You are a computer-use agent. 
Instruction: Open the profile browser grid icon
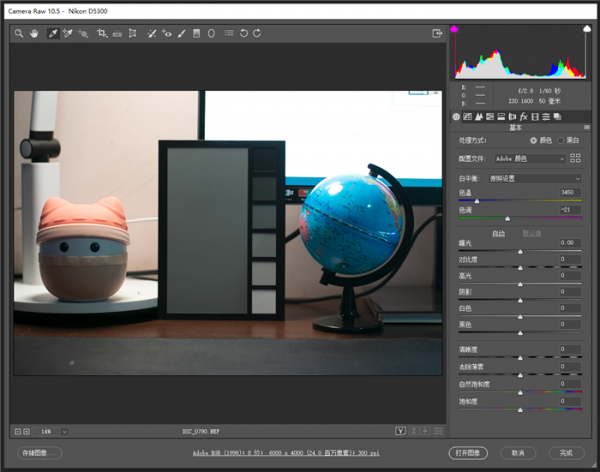pyautogui.click(x=575, y=158)
